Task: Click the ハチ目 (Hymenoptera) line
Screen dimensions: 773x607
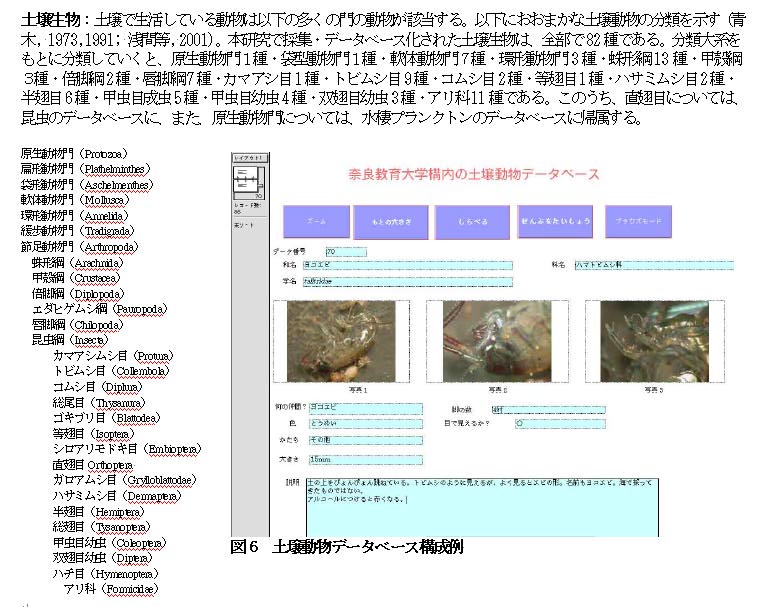Action: 106,574
